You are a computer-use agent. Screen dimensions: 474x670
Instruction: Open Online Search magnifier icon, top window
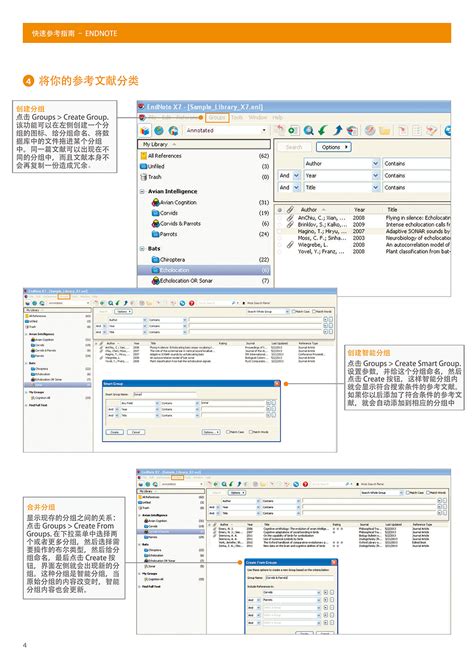click(309, 130)
